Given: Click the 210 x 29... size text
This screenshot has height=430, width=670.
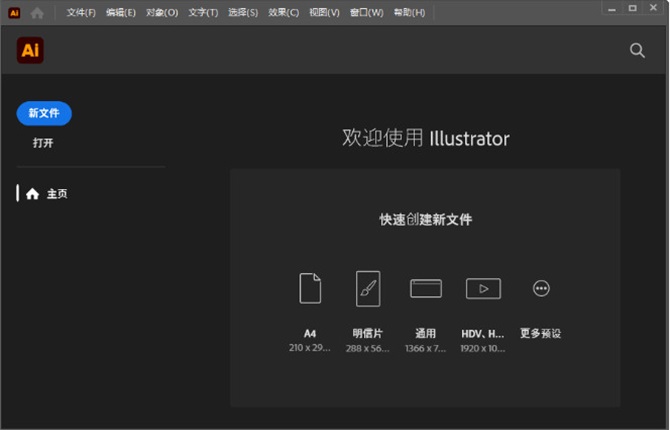Looking at the screenshot, I should (310, 348).
